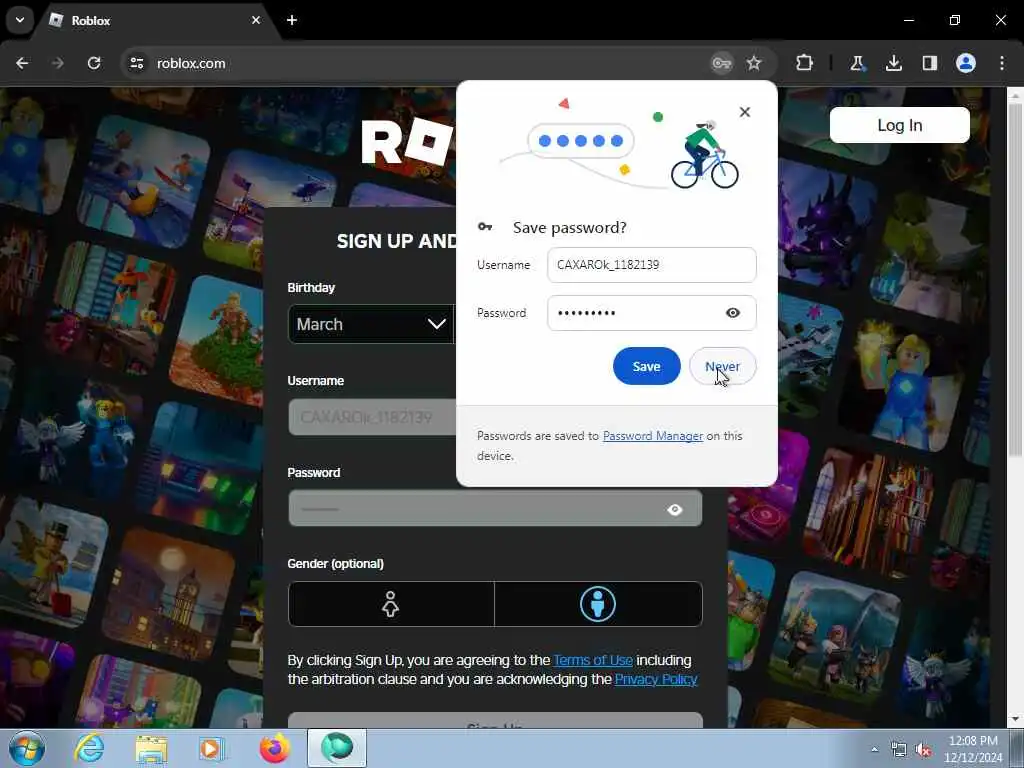Dismiss the Save password popup
The width and height of the screenshot is (1024, 768).
click(744, 112)
